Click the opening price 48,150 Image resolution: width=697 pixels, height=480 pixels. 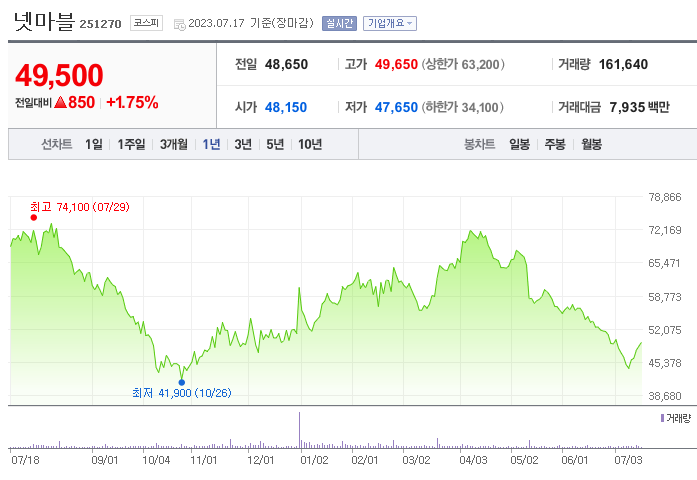click(286, 107)
